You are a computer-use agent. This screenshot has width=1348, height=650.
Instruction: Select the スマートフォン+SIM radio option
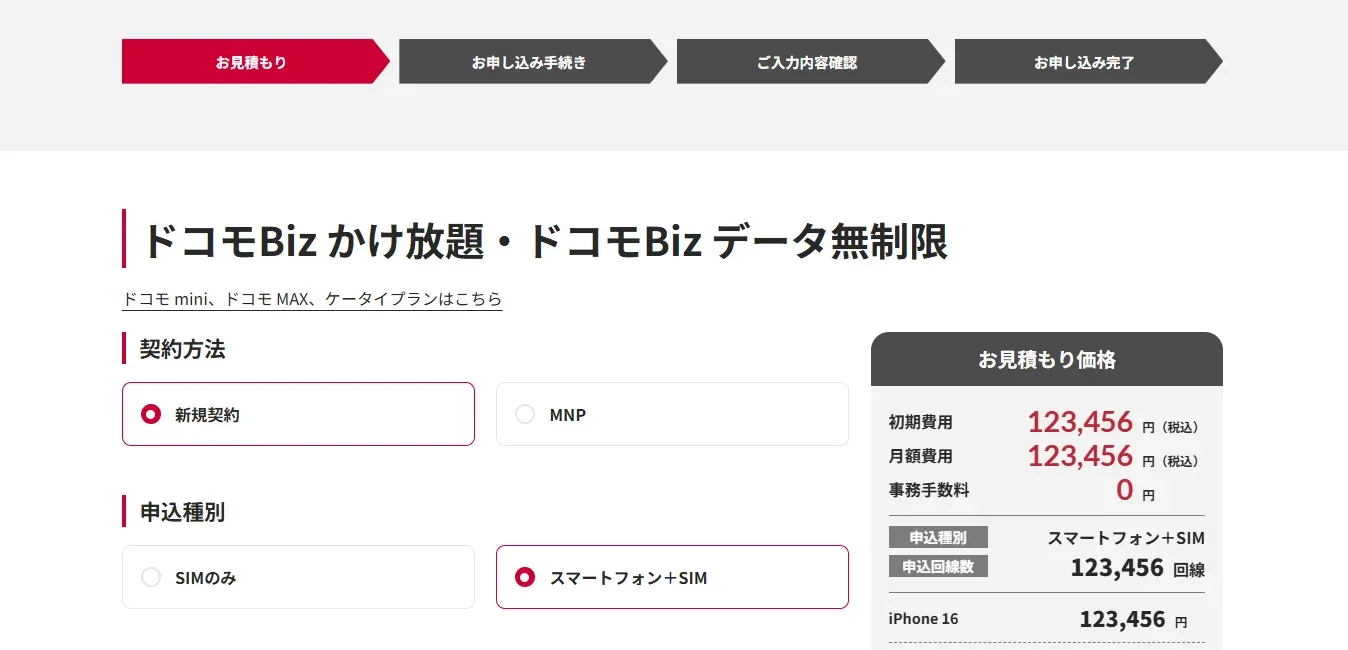pos(525,577)
